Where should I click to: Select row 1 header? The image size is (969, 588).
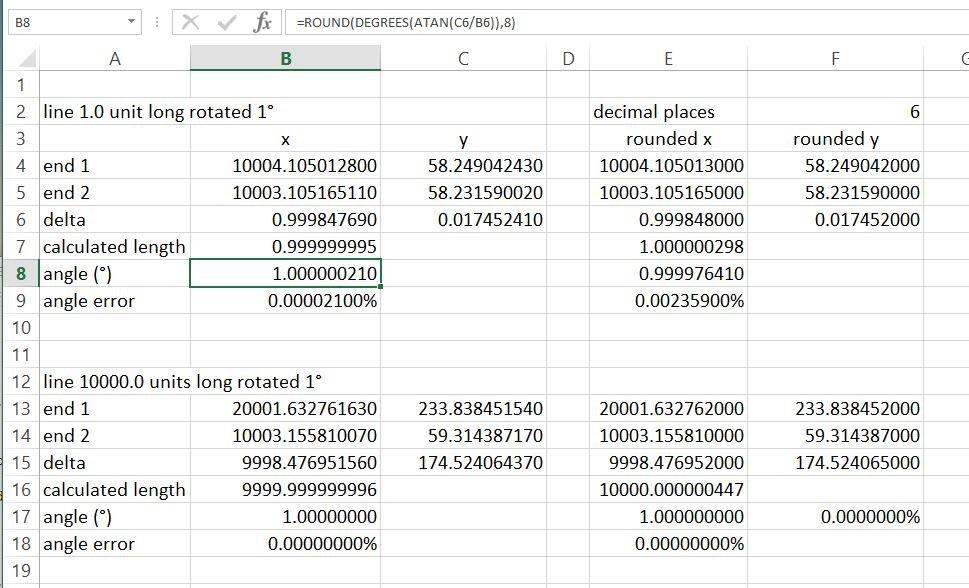[x=21, y=85]
